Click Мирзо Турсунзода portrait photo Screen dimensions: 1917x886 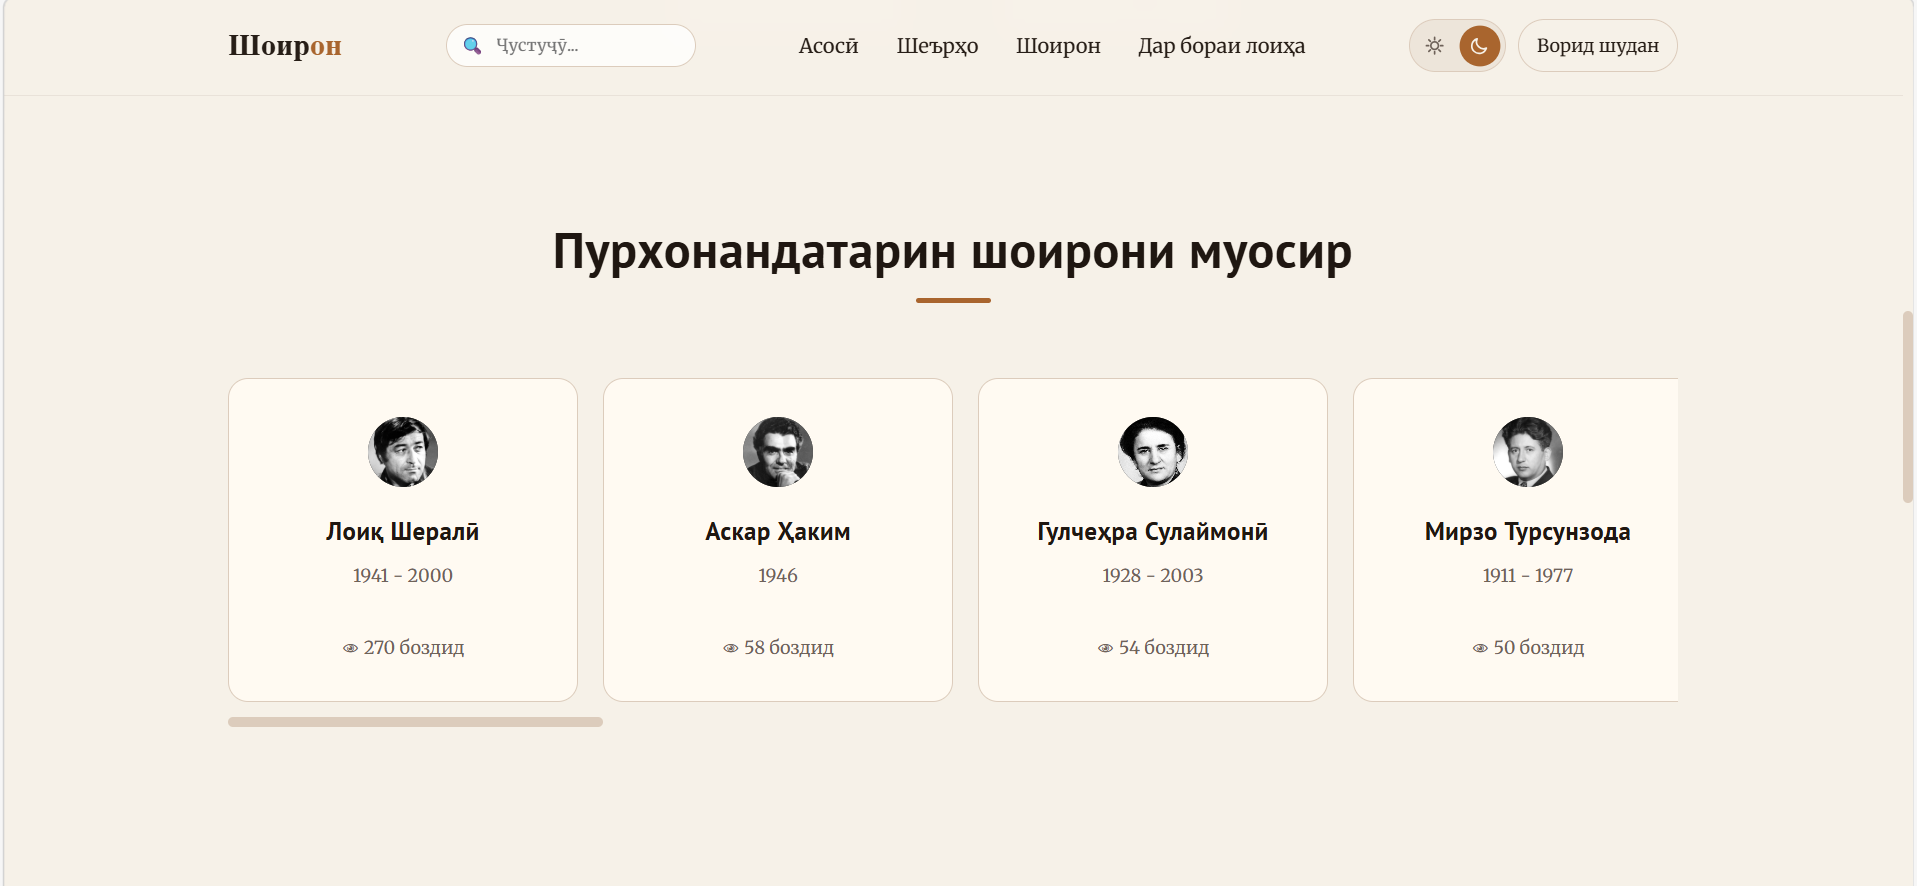1527,452
